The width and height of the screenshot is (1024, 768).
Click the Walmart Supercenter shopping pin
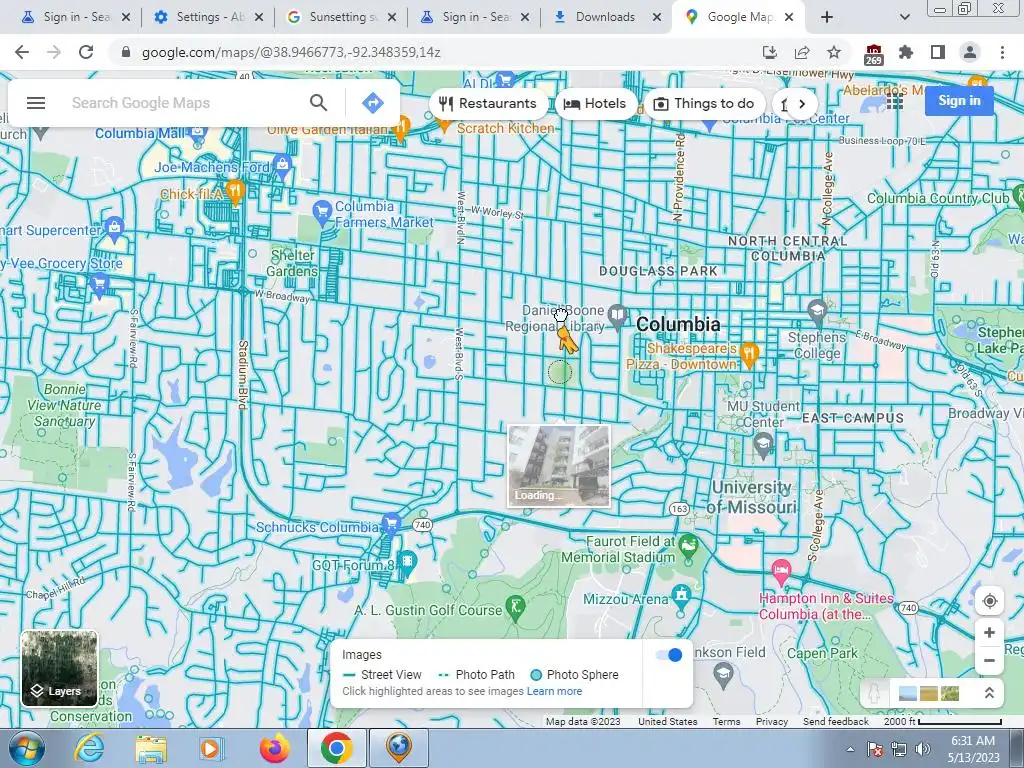click(115, 229)
